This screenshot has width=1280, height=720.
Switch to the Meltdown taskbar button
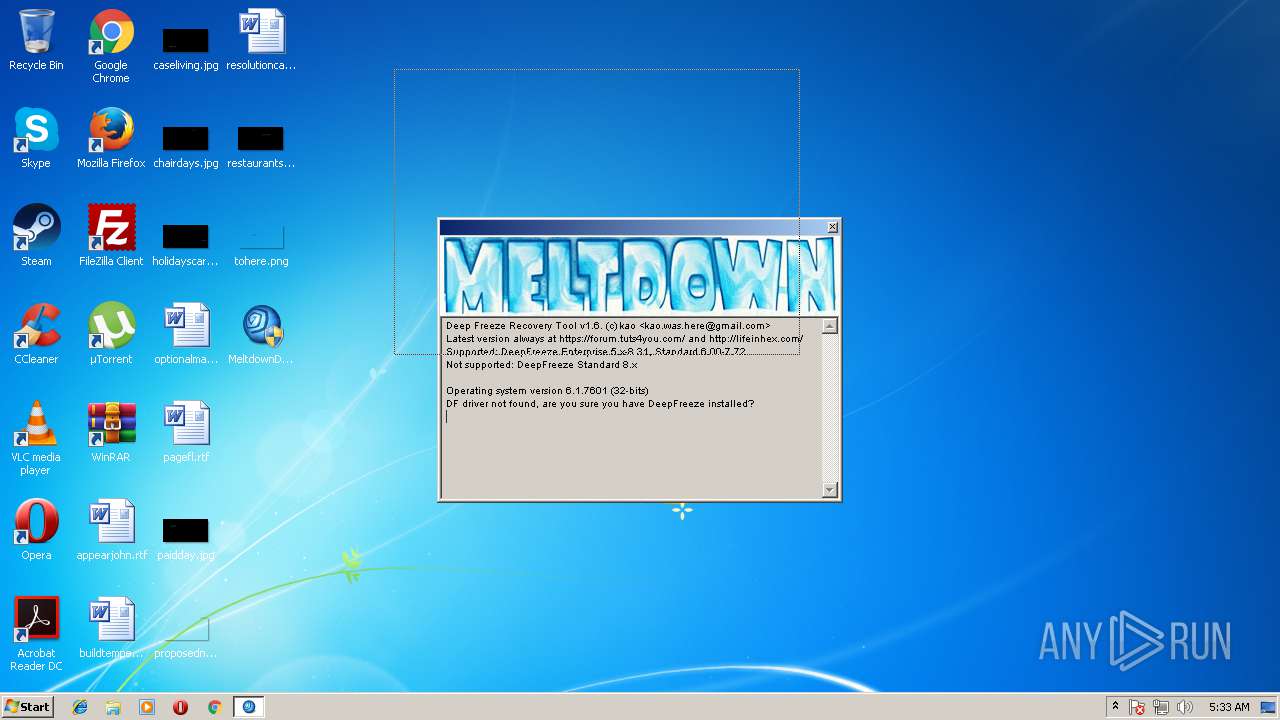249,707
